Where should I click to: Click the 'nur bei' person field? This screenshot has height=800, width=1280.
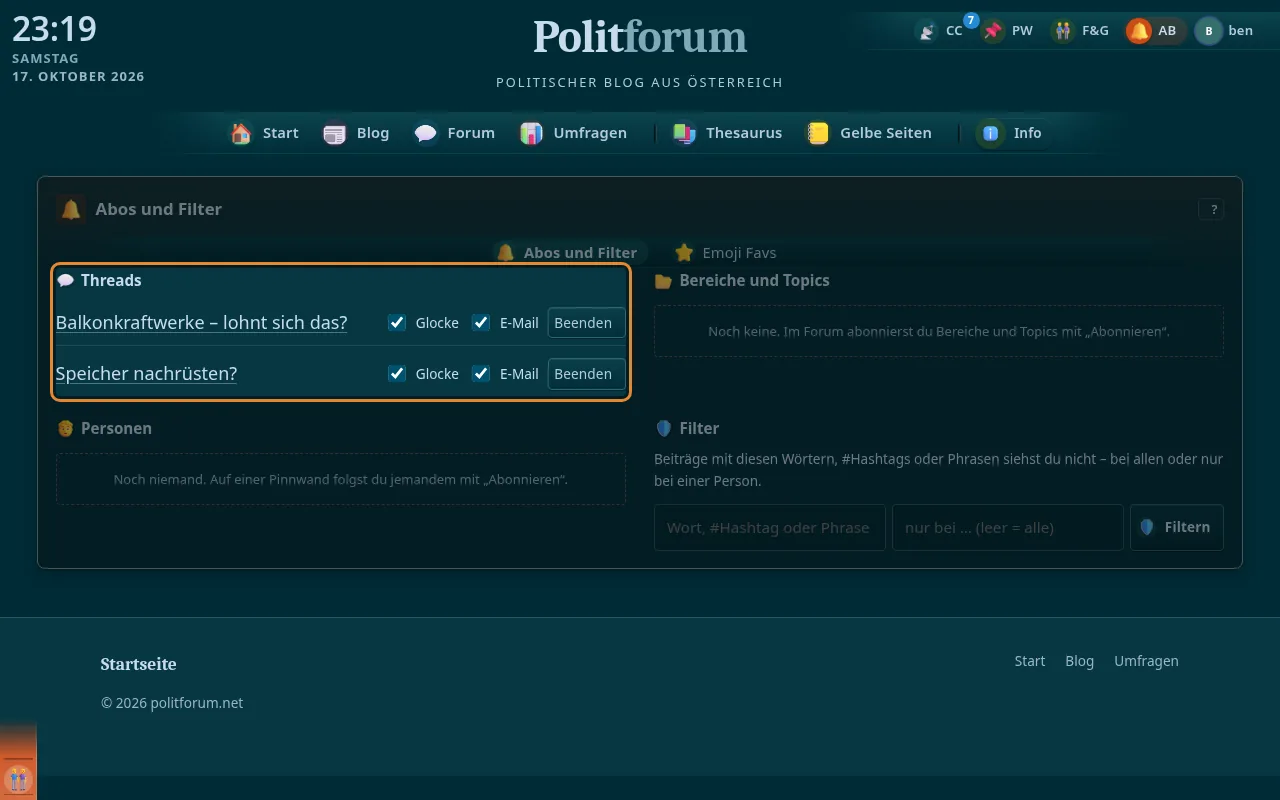click(1007, 527)
